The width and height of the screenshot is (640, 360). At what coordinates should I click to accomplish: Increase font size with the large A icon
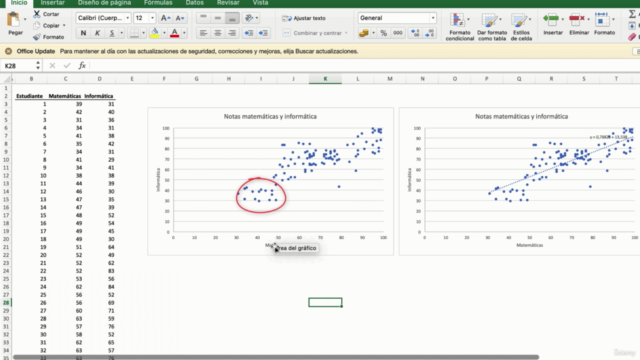coord(165,18)
